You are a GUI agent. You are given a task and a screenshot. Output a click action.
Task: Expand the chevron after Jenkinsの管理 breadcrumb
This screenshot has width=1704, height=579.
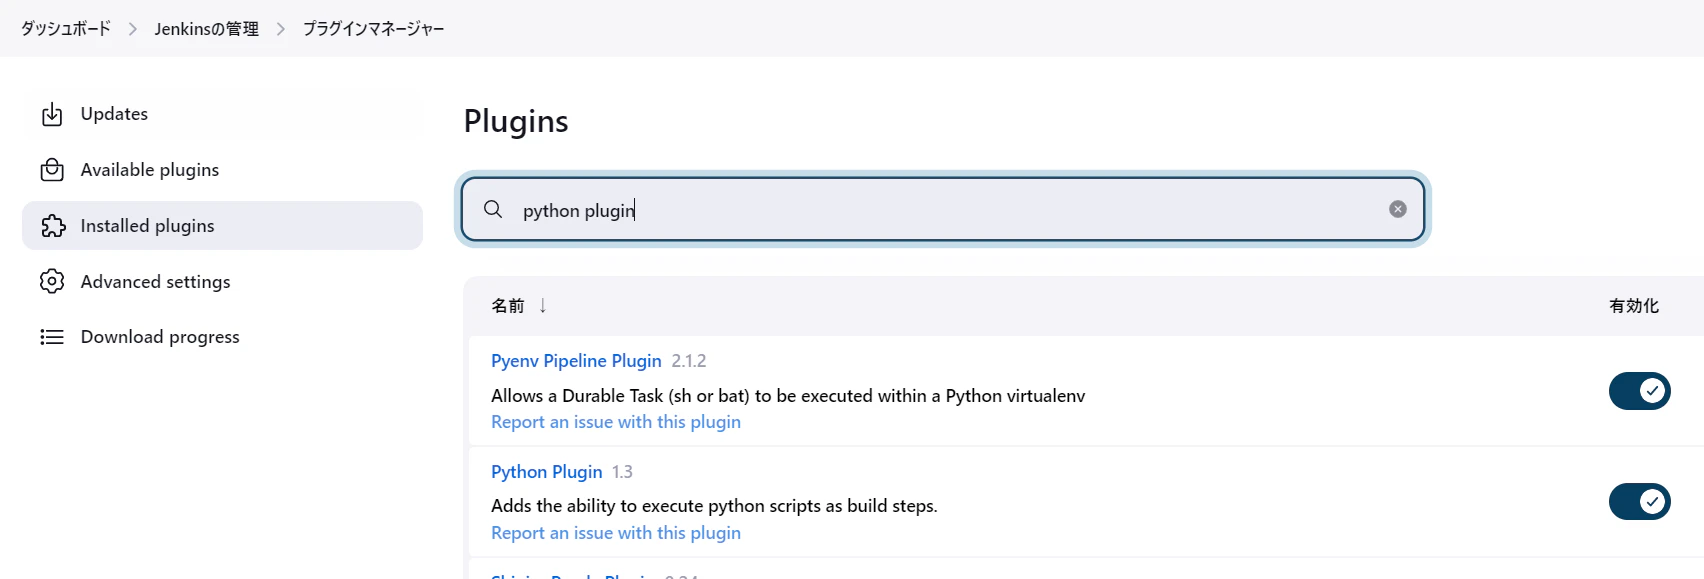281,29
